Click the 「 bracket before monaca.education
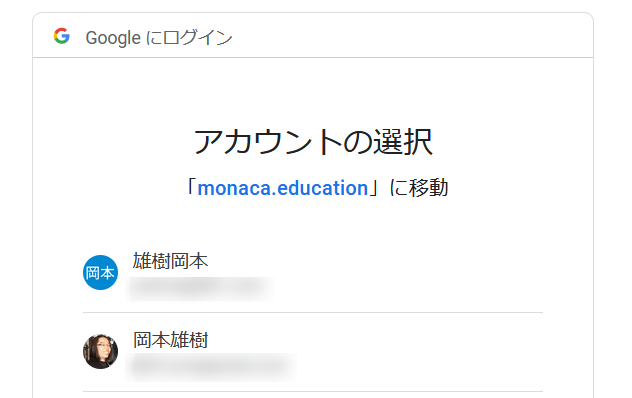This screenshot has height=398, width=632. point(191,188)
